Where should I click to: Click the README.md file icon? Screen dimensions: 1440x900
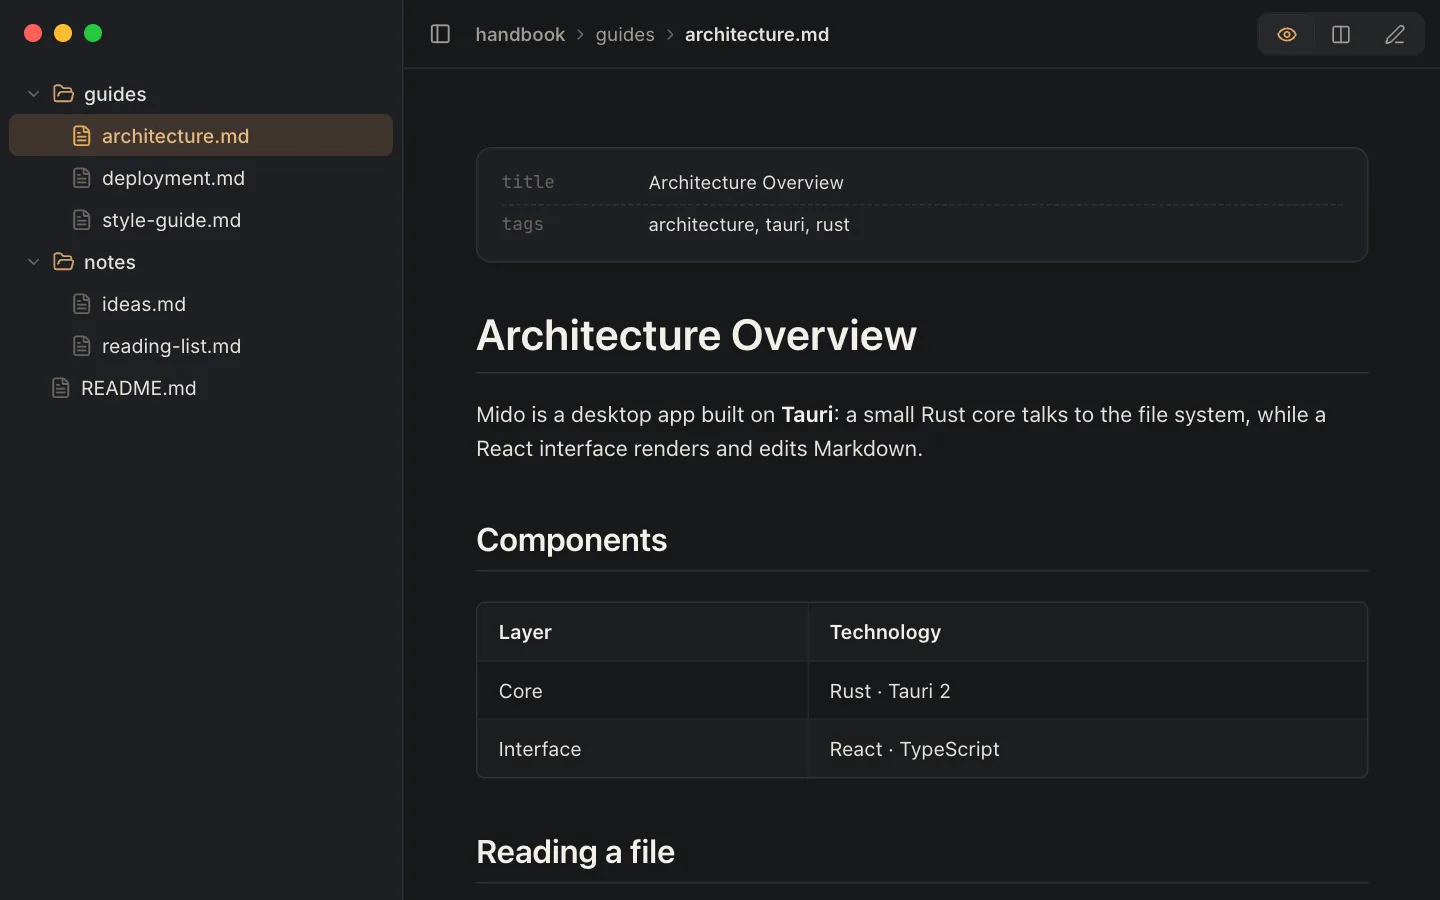click(x=61, y=388)
